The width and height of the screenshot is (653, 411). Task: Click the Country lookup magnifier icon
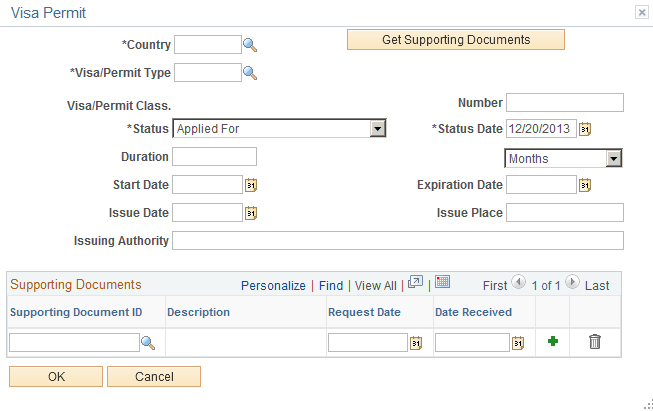251,45
